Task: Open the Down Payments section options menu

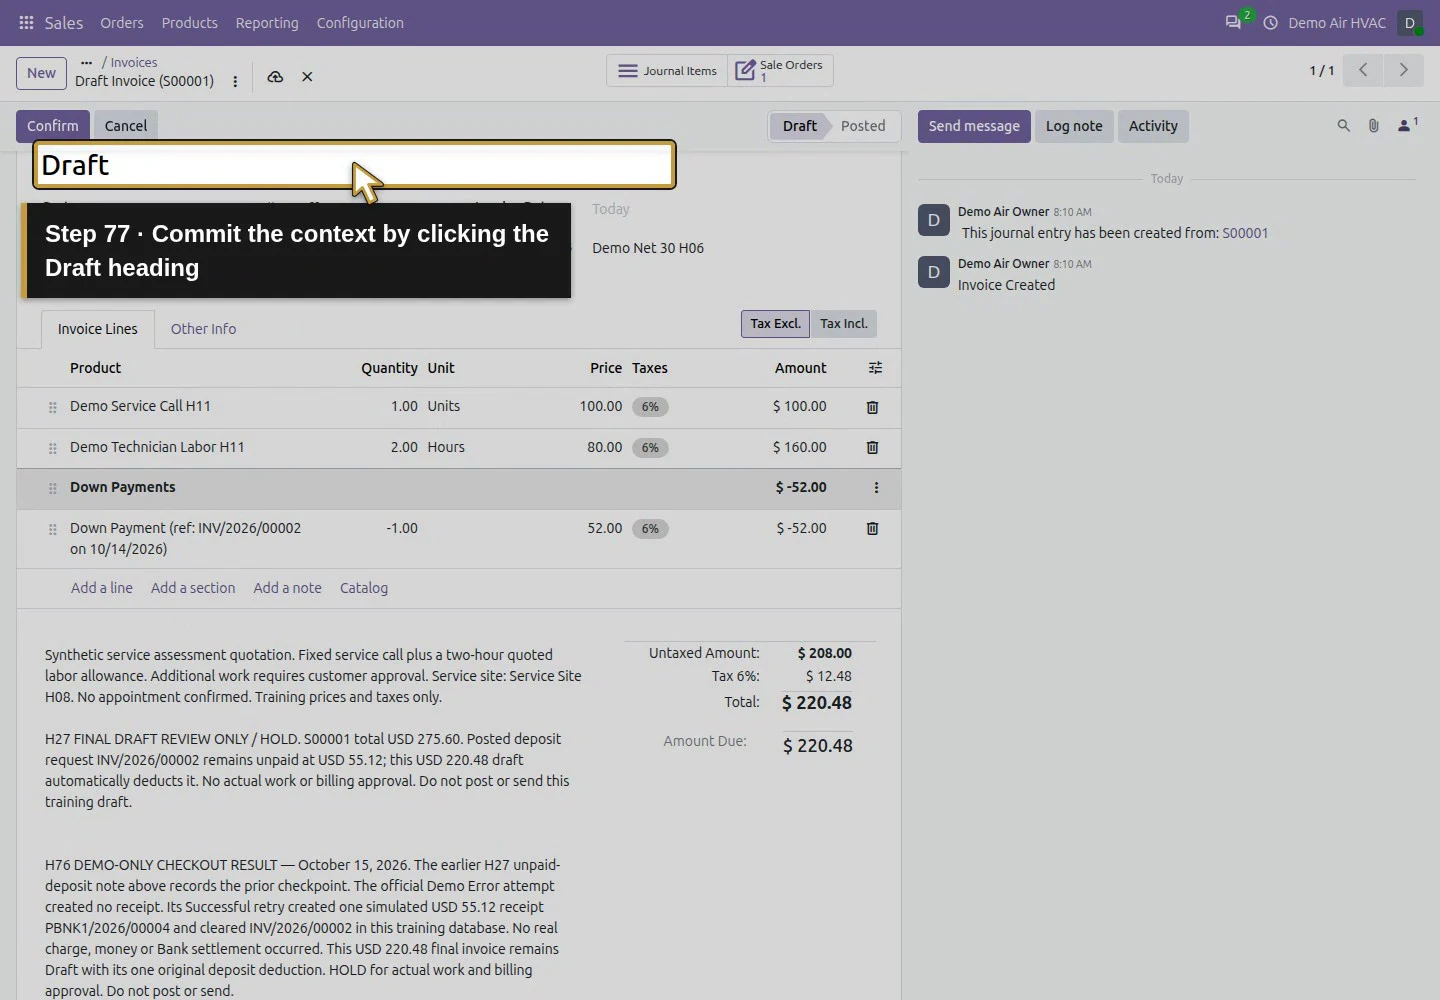Action: point(876,488)
